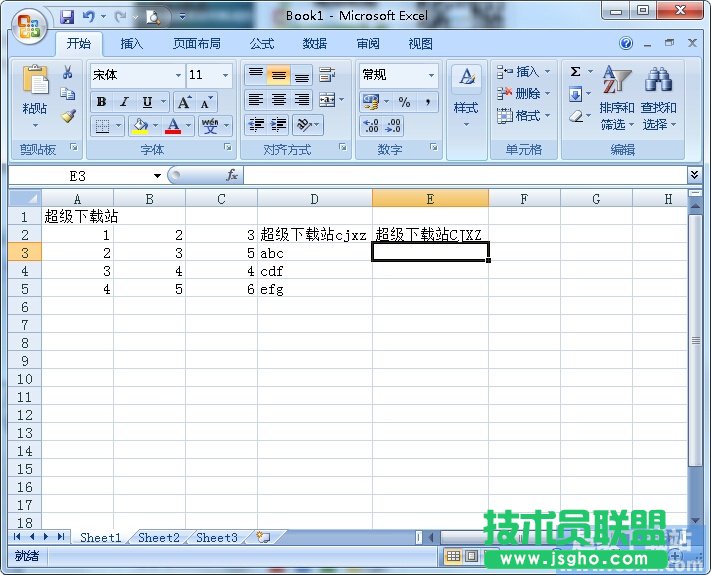Toggle italic formatting

coord(124,102)
